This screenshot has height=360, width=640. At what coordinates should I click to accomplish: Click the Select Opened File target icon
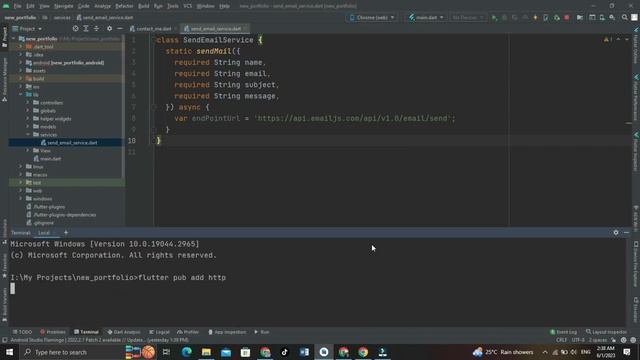[x=76, y=29]
